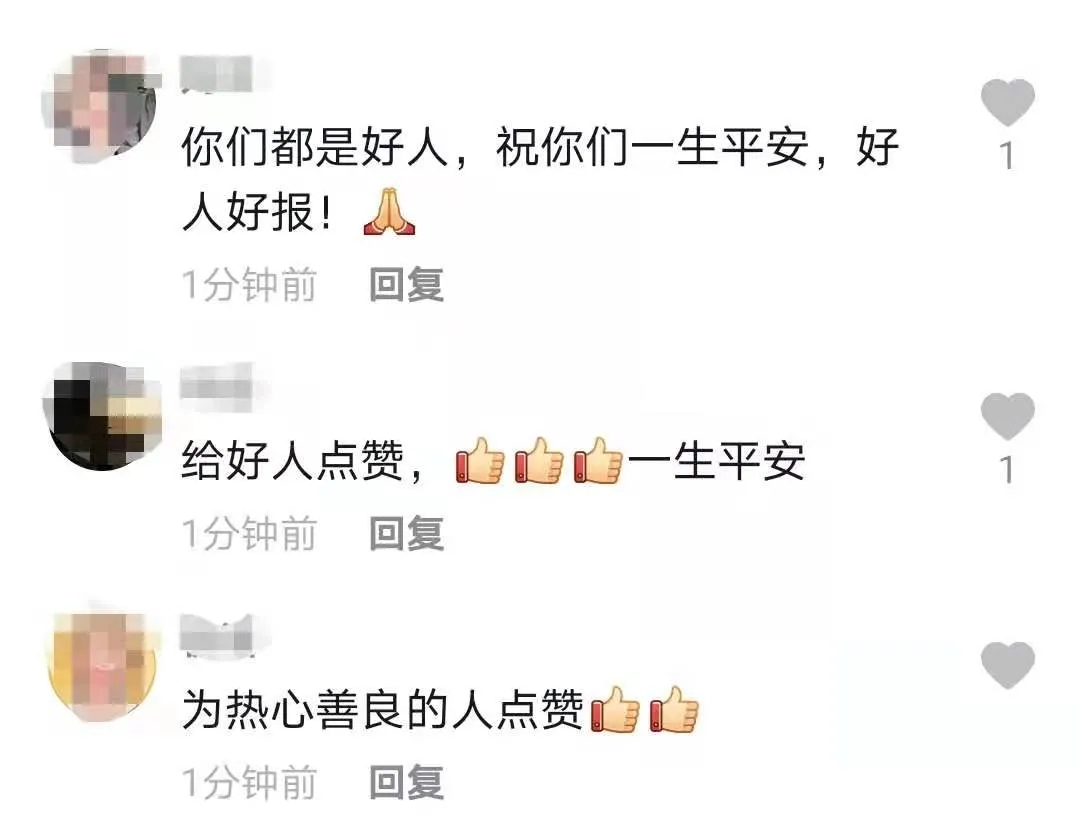1080x831 pixels.
Task: Click the blurred username above 你们都是好人
Action: (x=217, y=74)
